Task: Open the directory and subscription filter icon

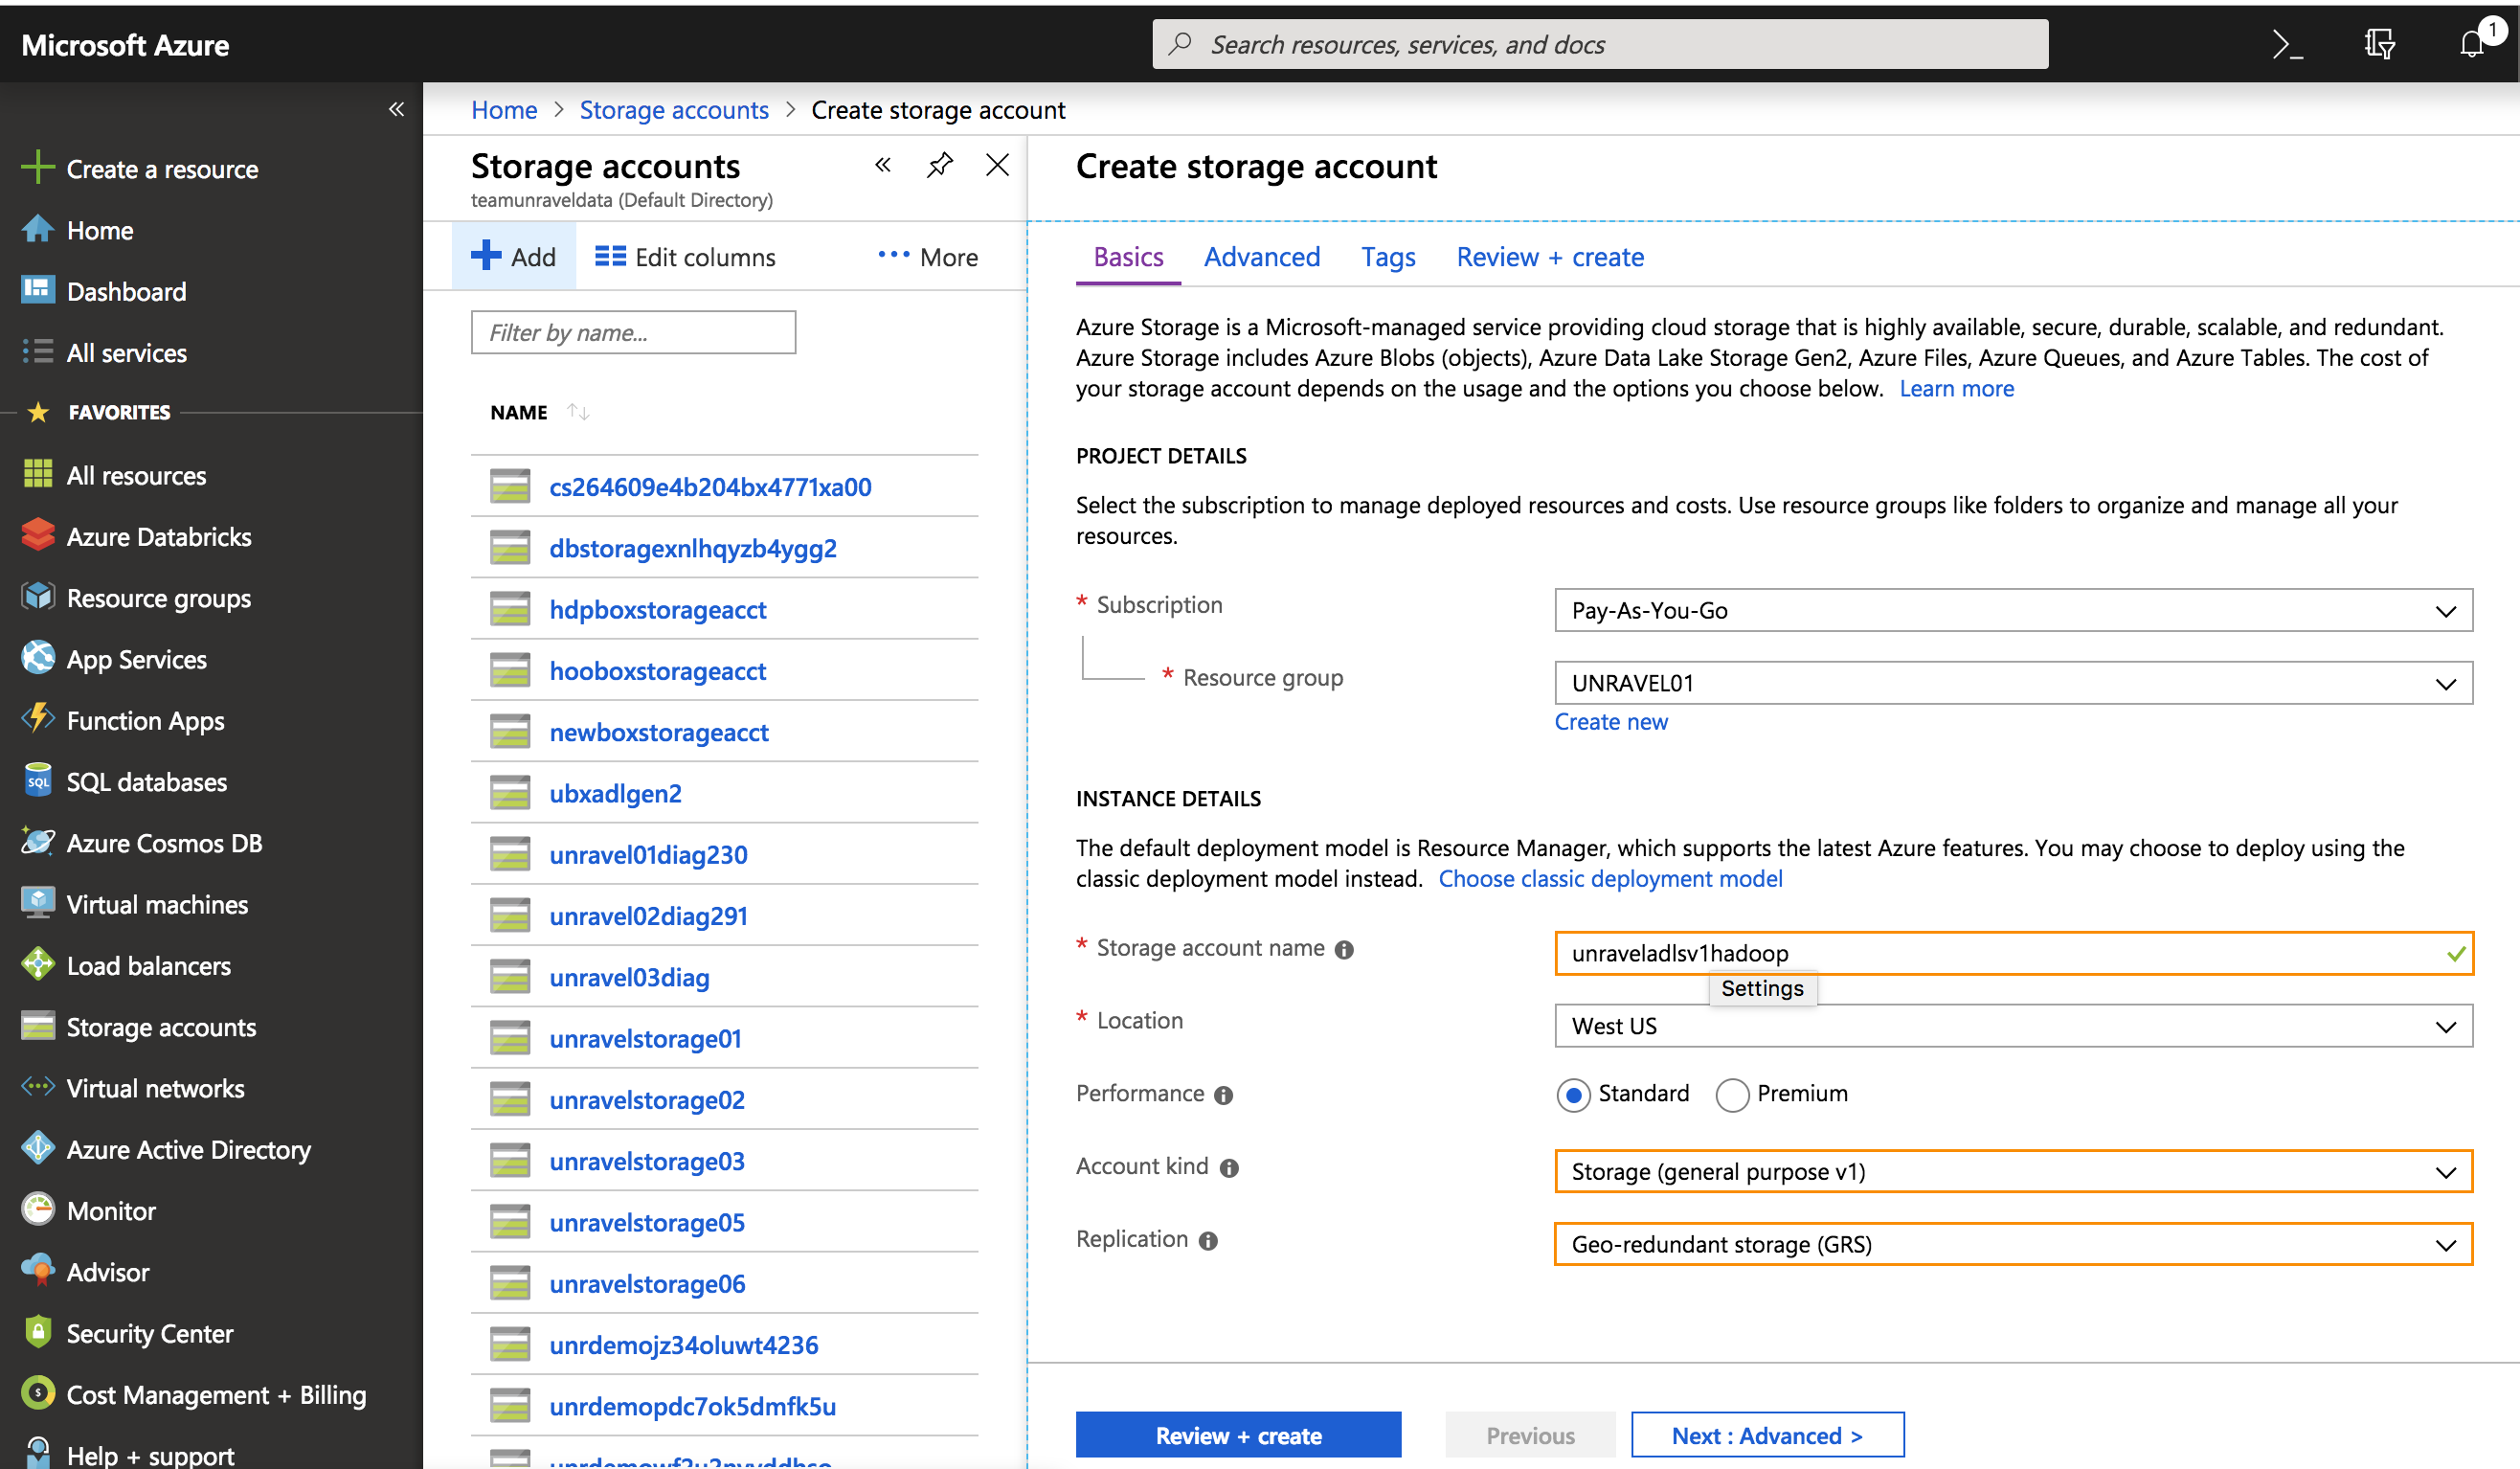Action: click(x=2379, y=44)
